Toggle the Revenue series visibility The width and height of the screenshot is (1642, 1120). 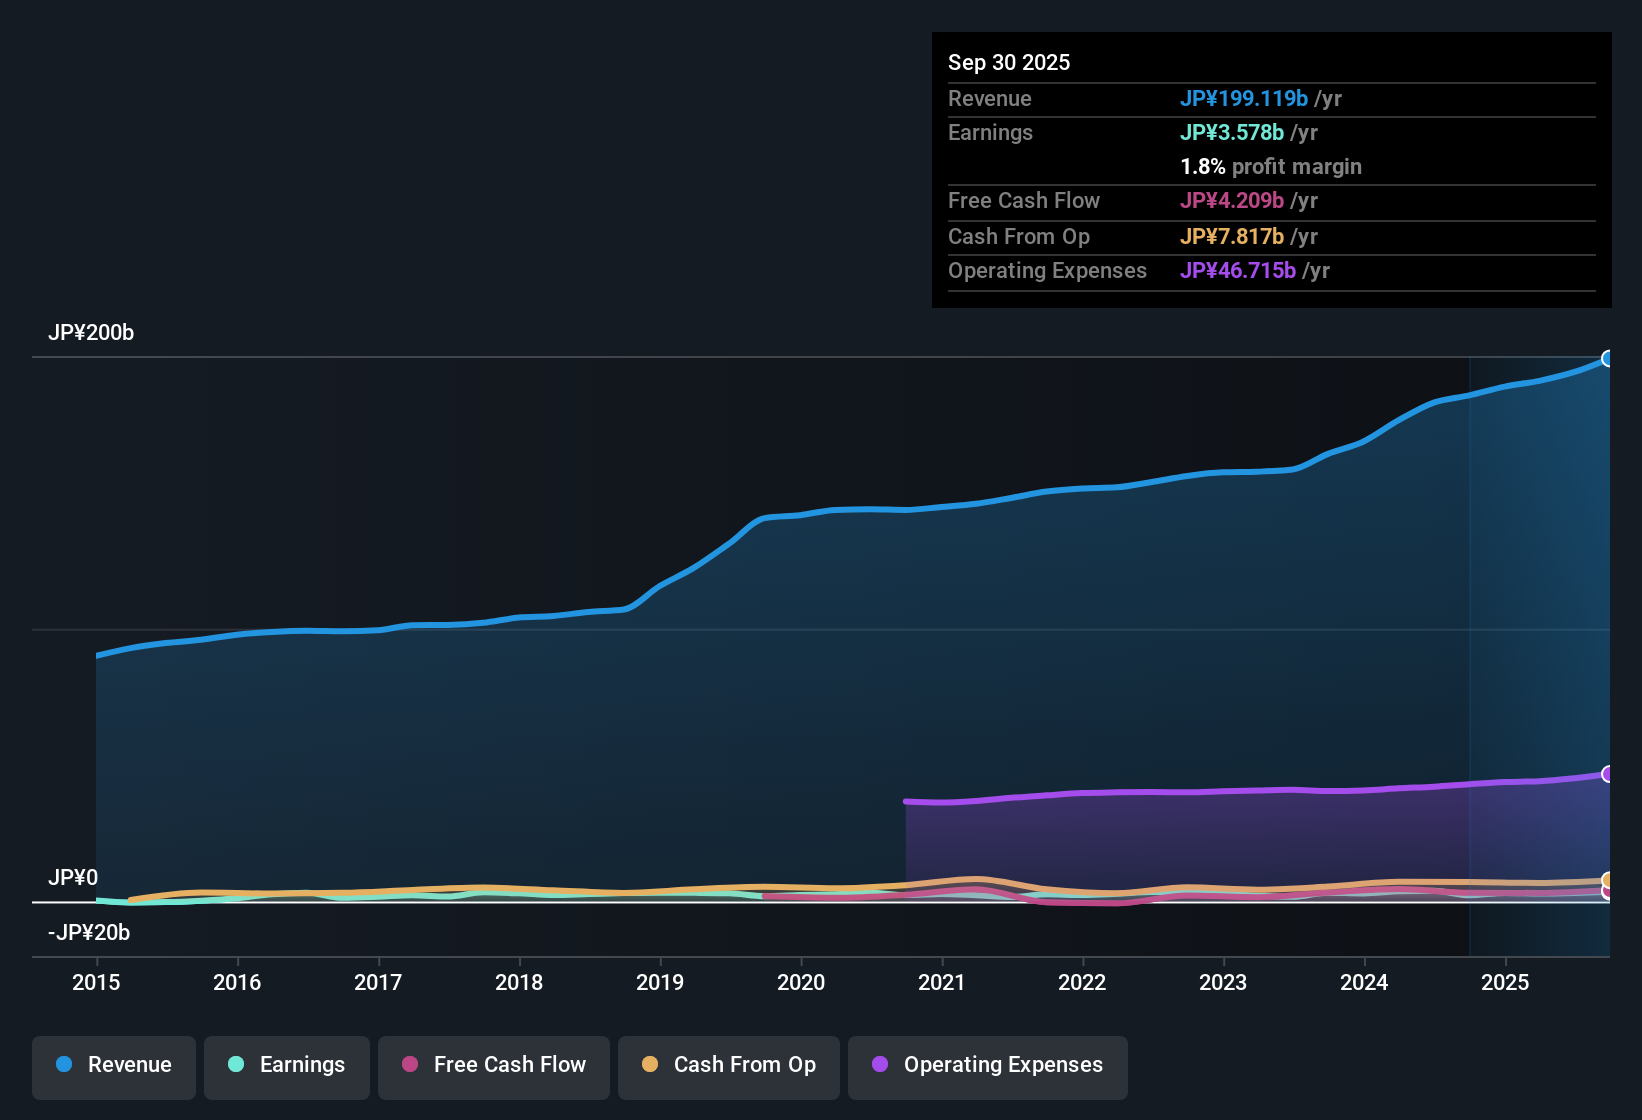click(113, 1067)
